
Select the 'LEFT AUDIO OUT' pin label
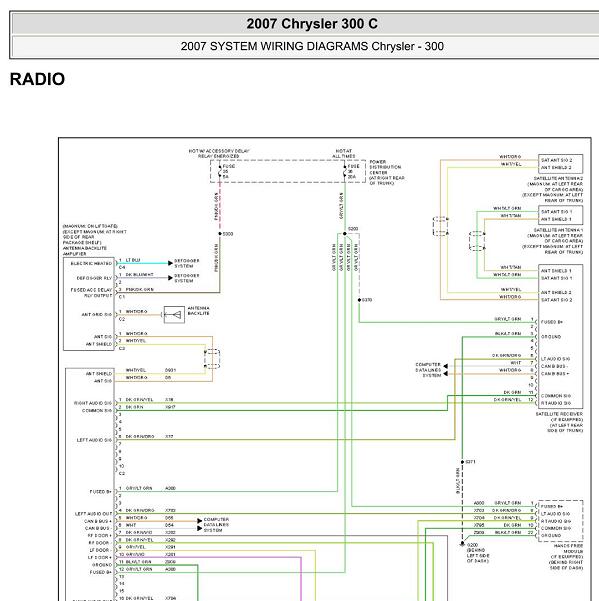[94, 514]
